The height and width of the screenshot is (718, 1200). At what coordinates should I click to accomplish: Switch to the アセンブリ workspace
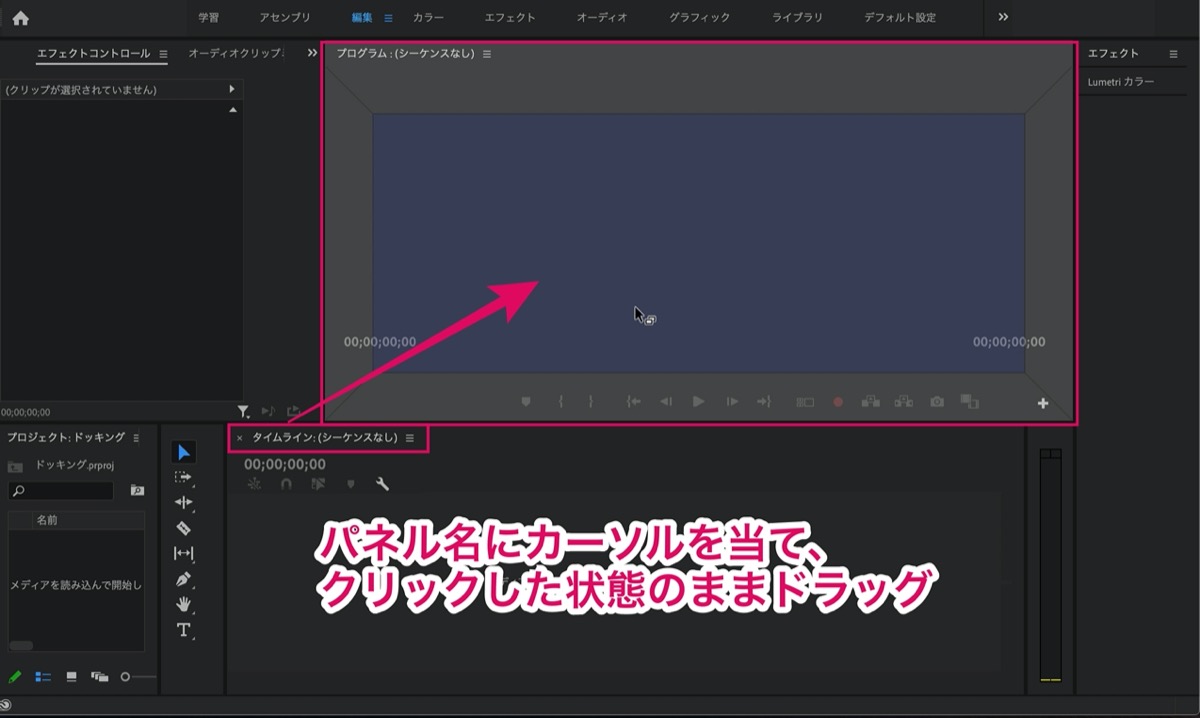(x=285, y=18)
